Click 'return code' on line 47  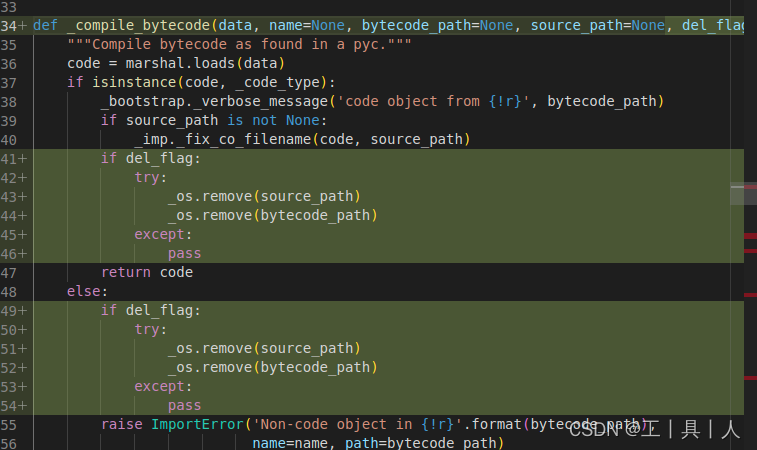point(147,272)
